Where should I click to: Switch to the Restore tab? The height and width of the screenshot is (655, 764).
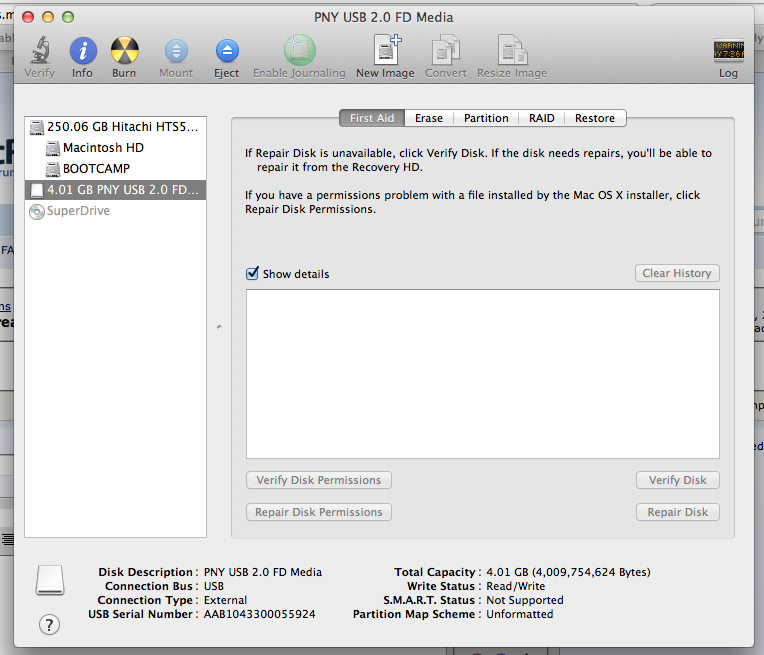(x=595, y=118)
